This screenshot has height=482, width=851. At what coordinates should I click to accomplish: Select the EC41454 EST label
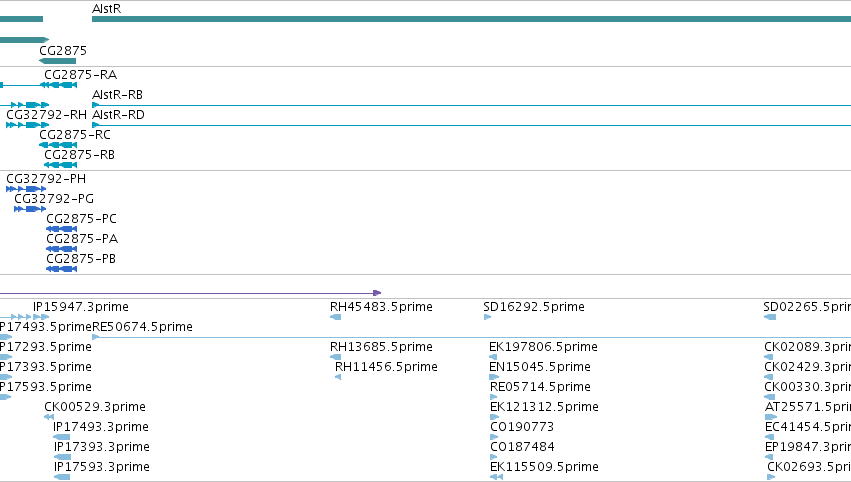808,428
